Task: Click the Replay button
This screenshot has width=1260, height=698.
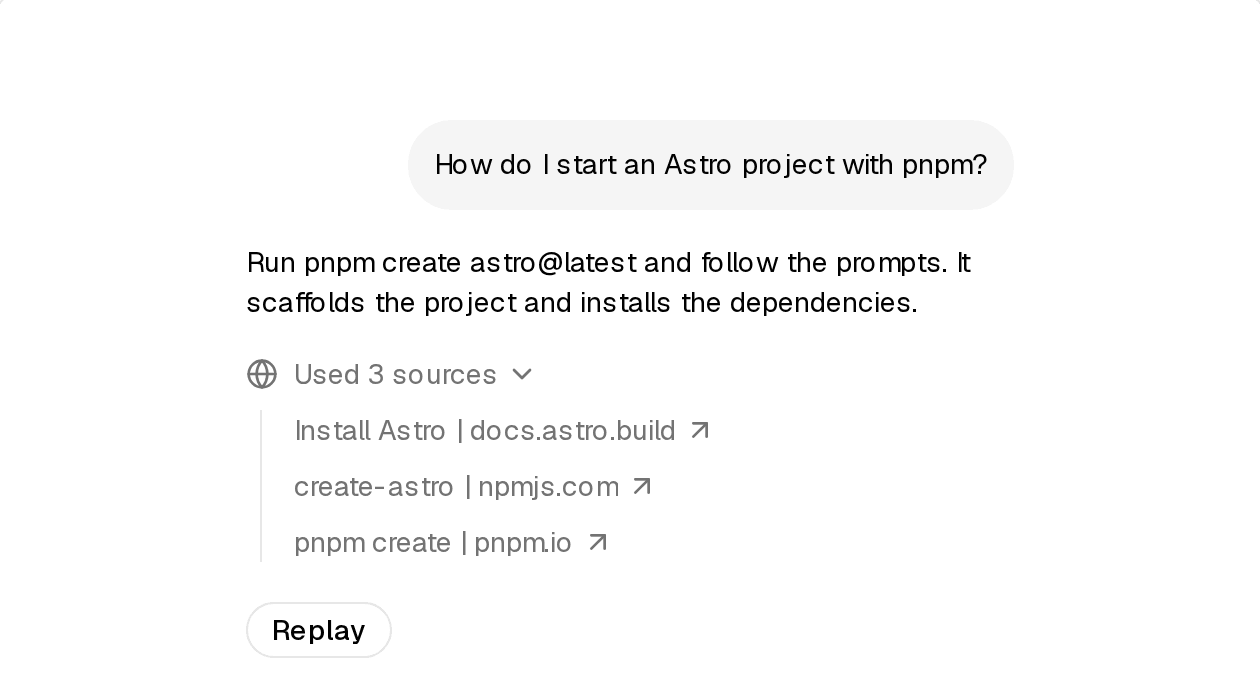Action: [x=319, y=630]
